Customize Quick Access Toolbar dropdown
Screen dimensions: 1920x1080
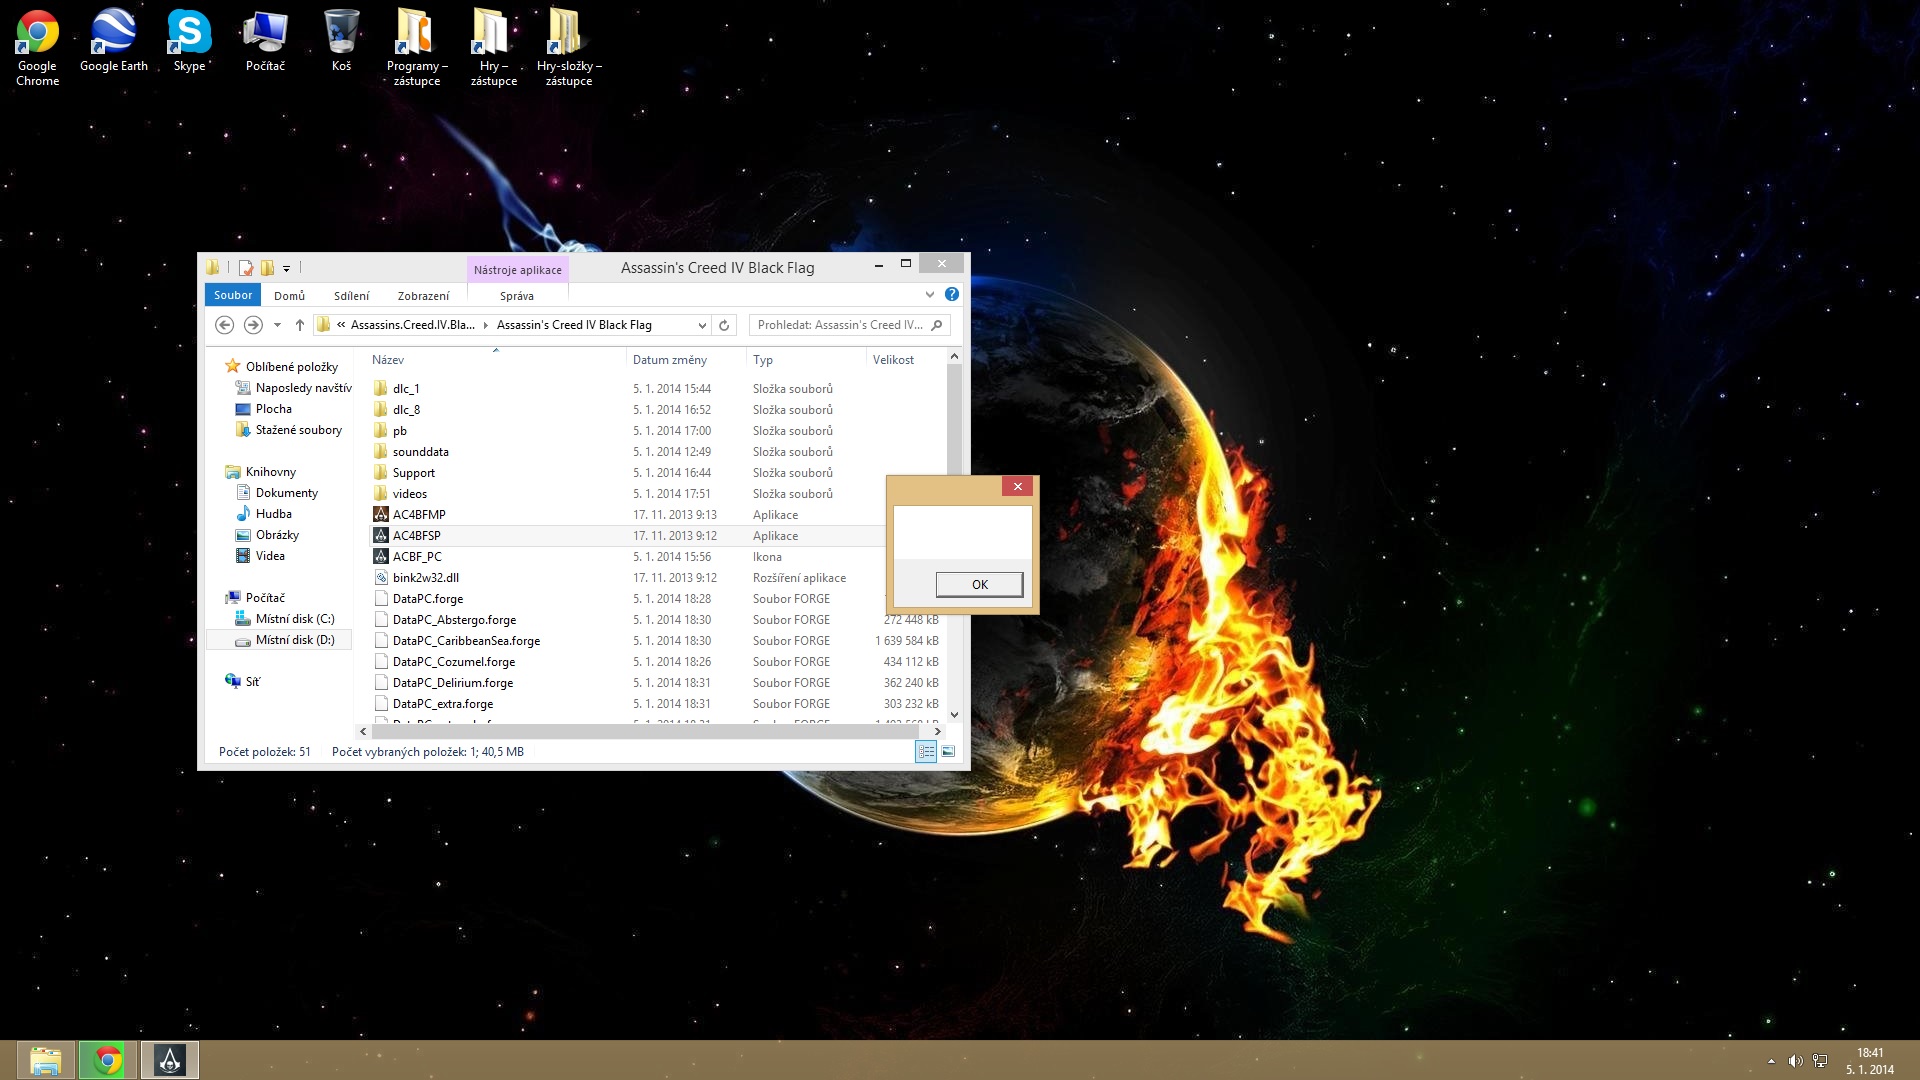[x=286, y=268]
